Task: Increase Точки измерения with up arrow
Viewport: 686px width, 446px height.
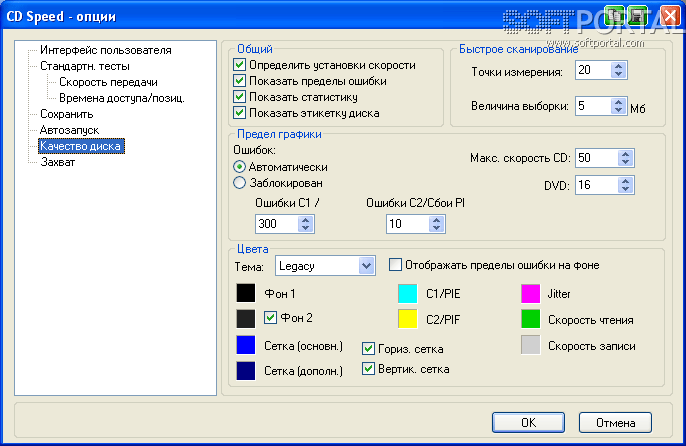Action: pos(618,66)
